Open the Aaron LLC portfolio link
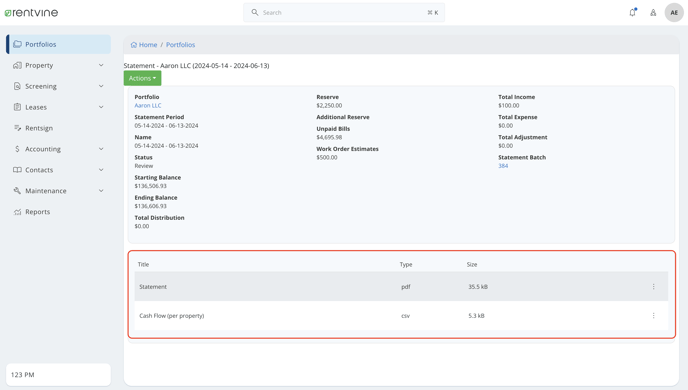 (x=148, y=105)
